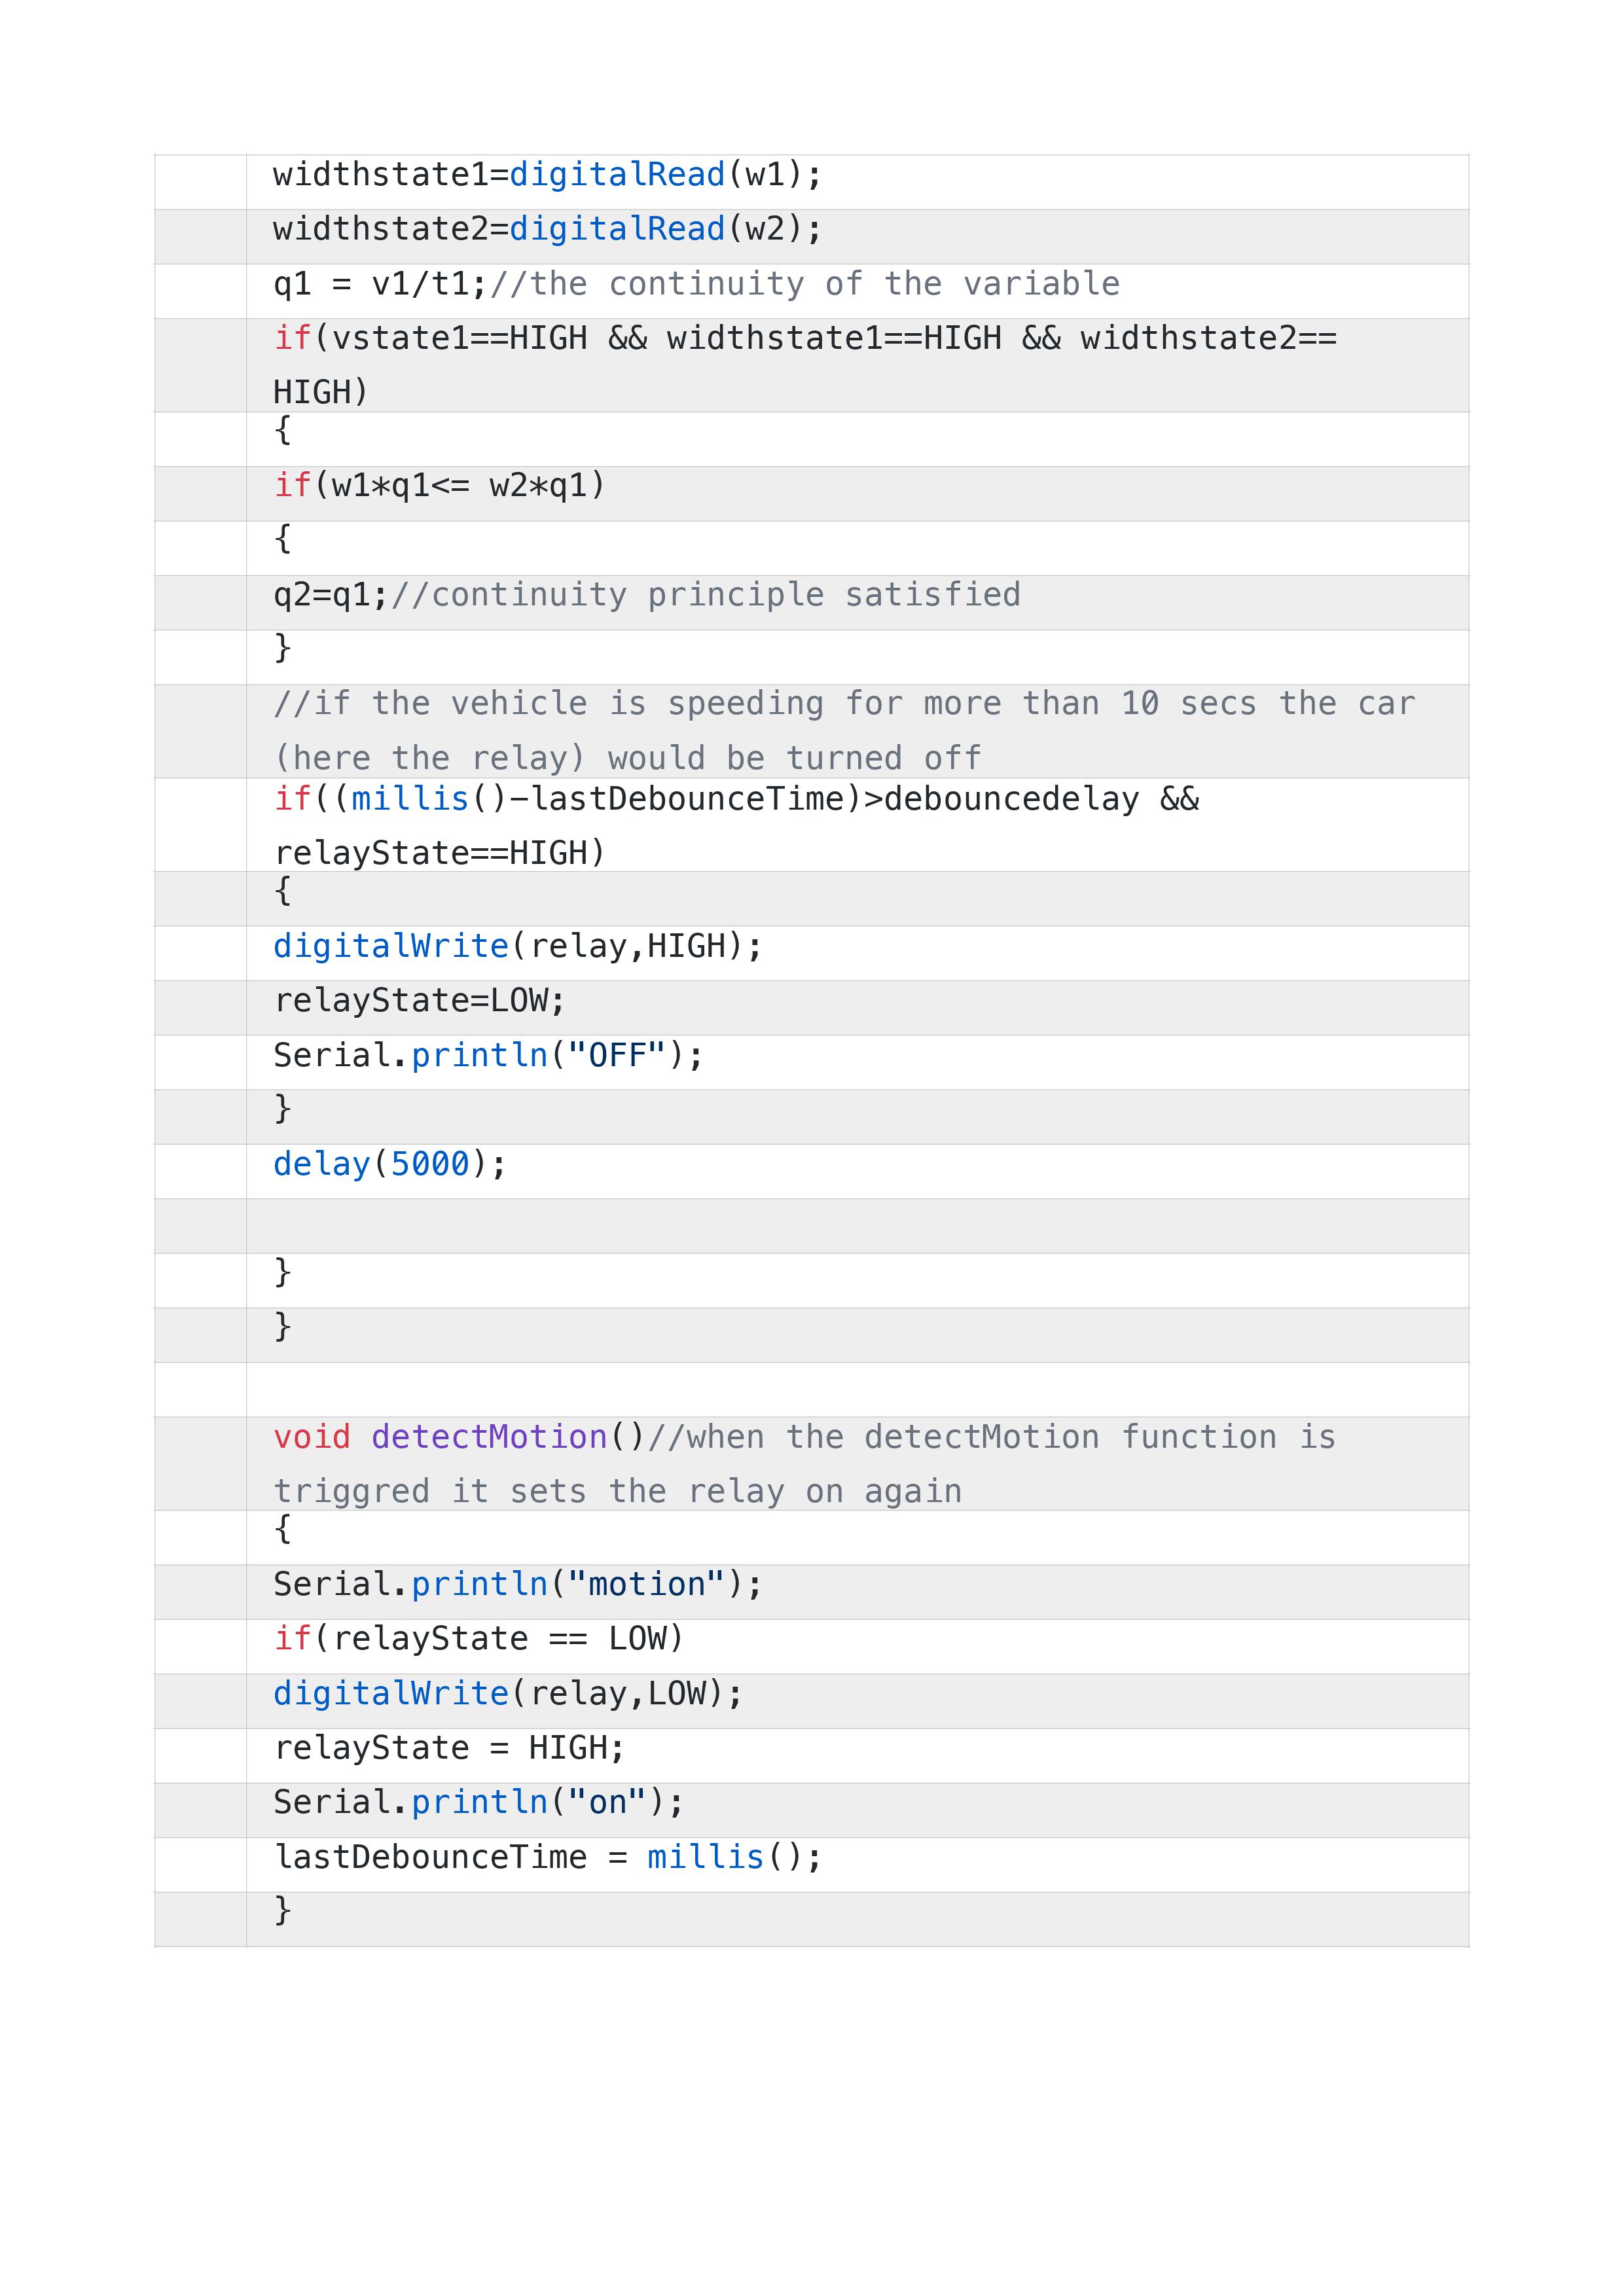Viewport: 1624px width, 2296px height.
Task: Click the Serial.println("motion") line
Action: tap(518, 1584)
